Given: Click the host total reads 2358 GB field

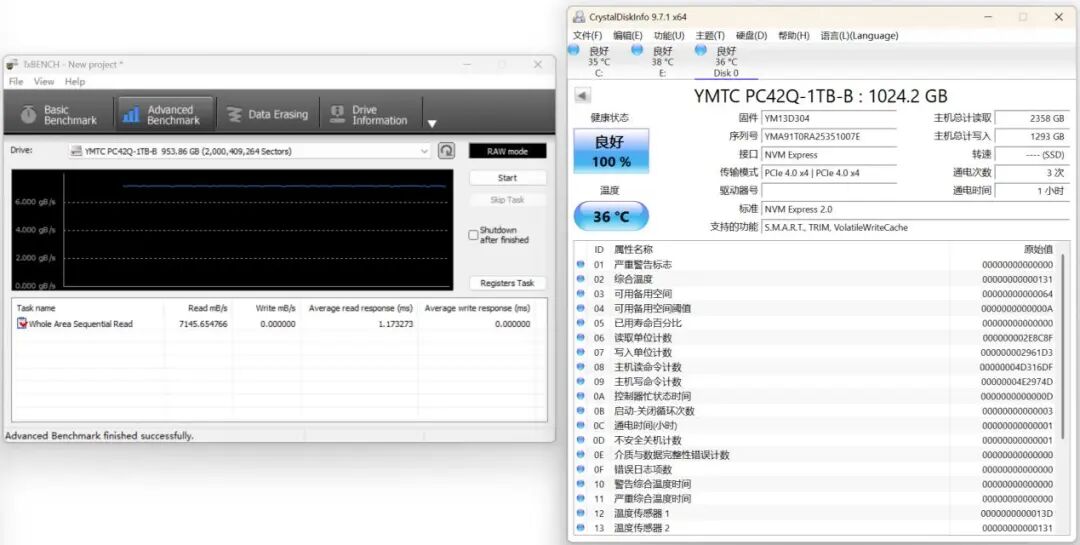Looking at the screenshot, I should tap(1032, 119).
